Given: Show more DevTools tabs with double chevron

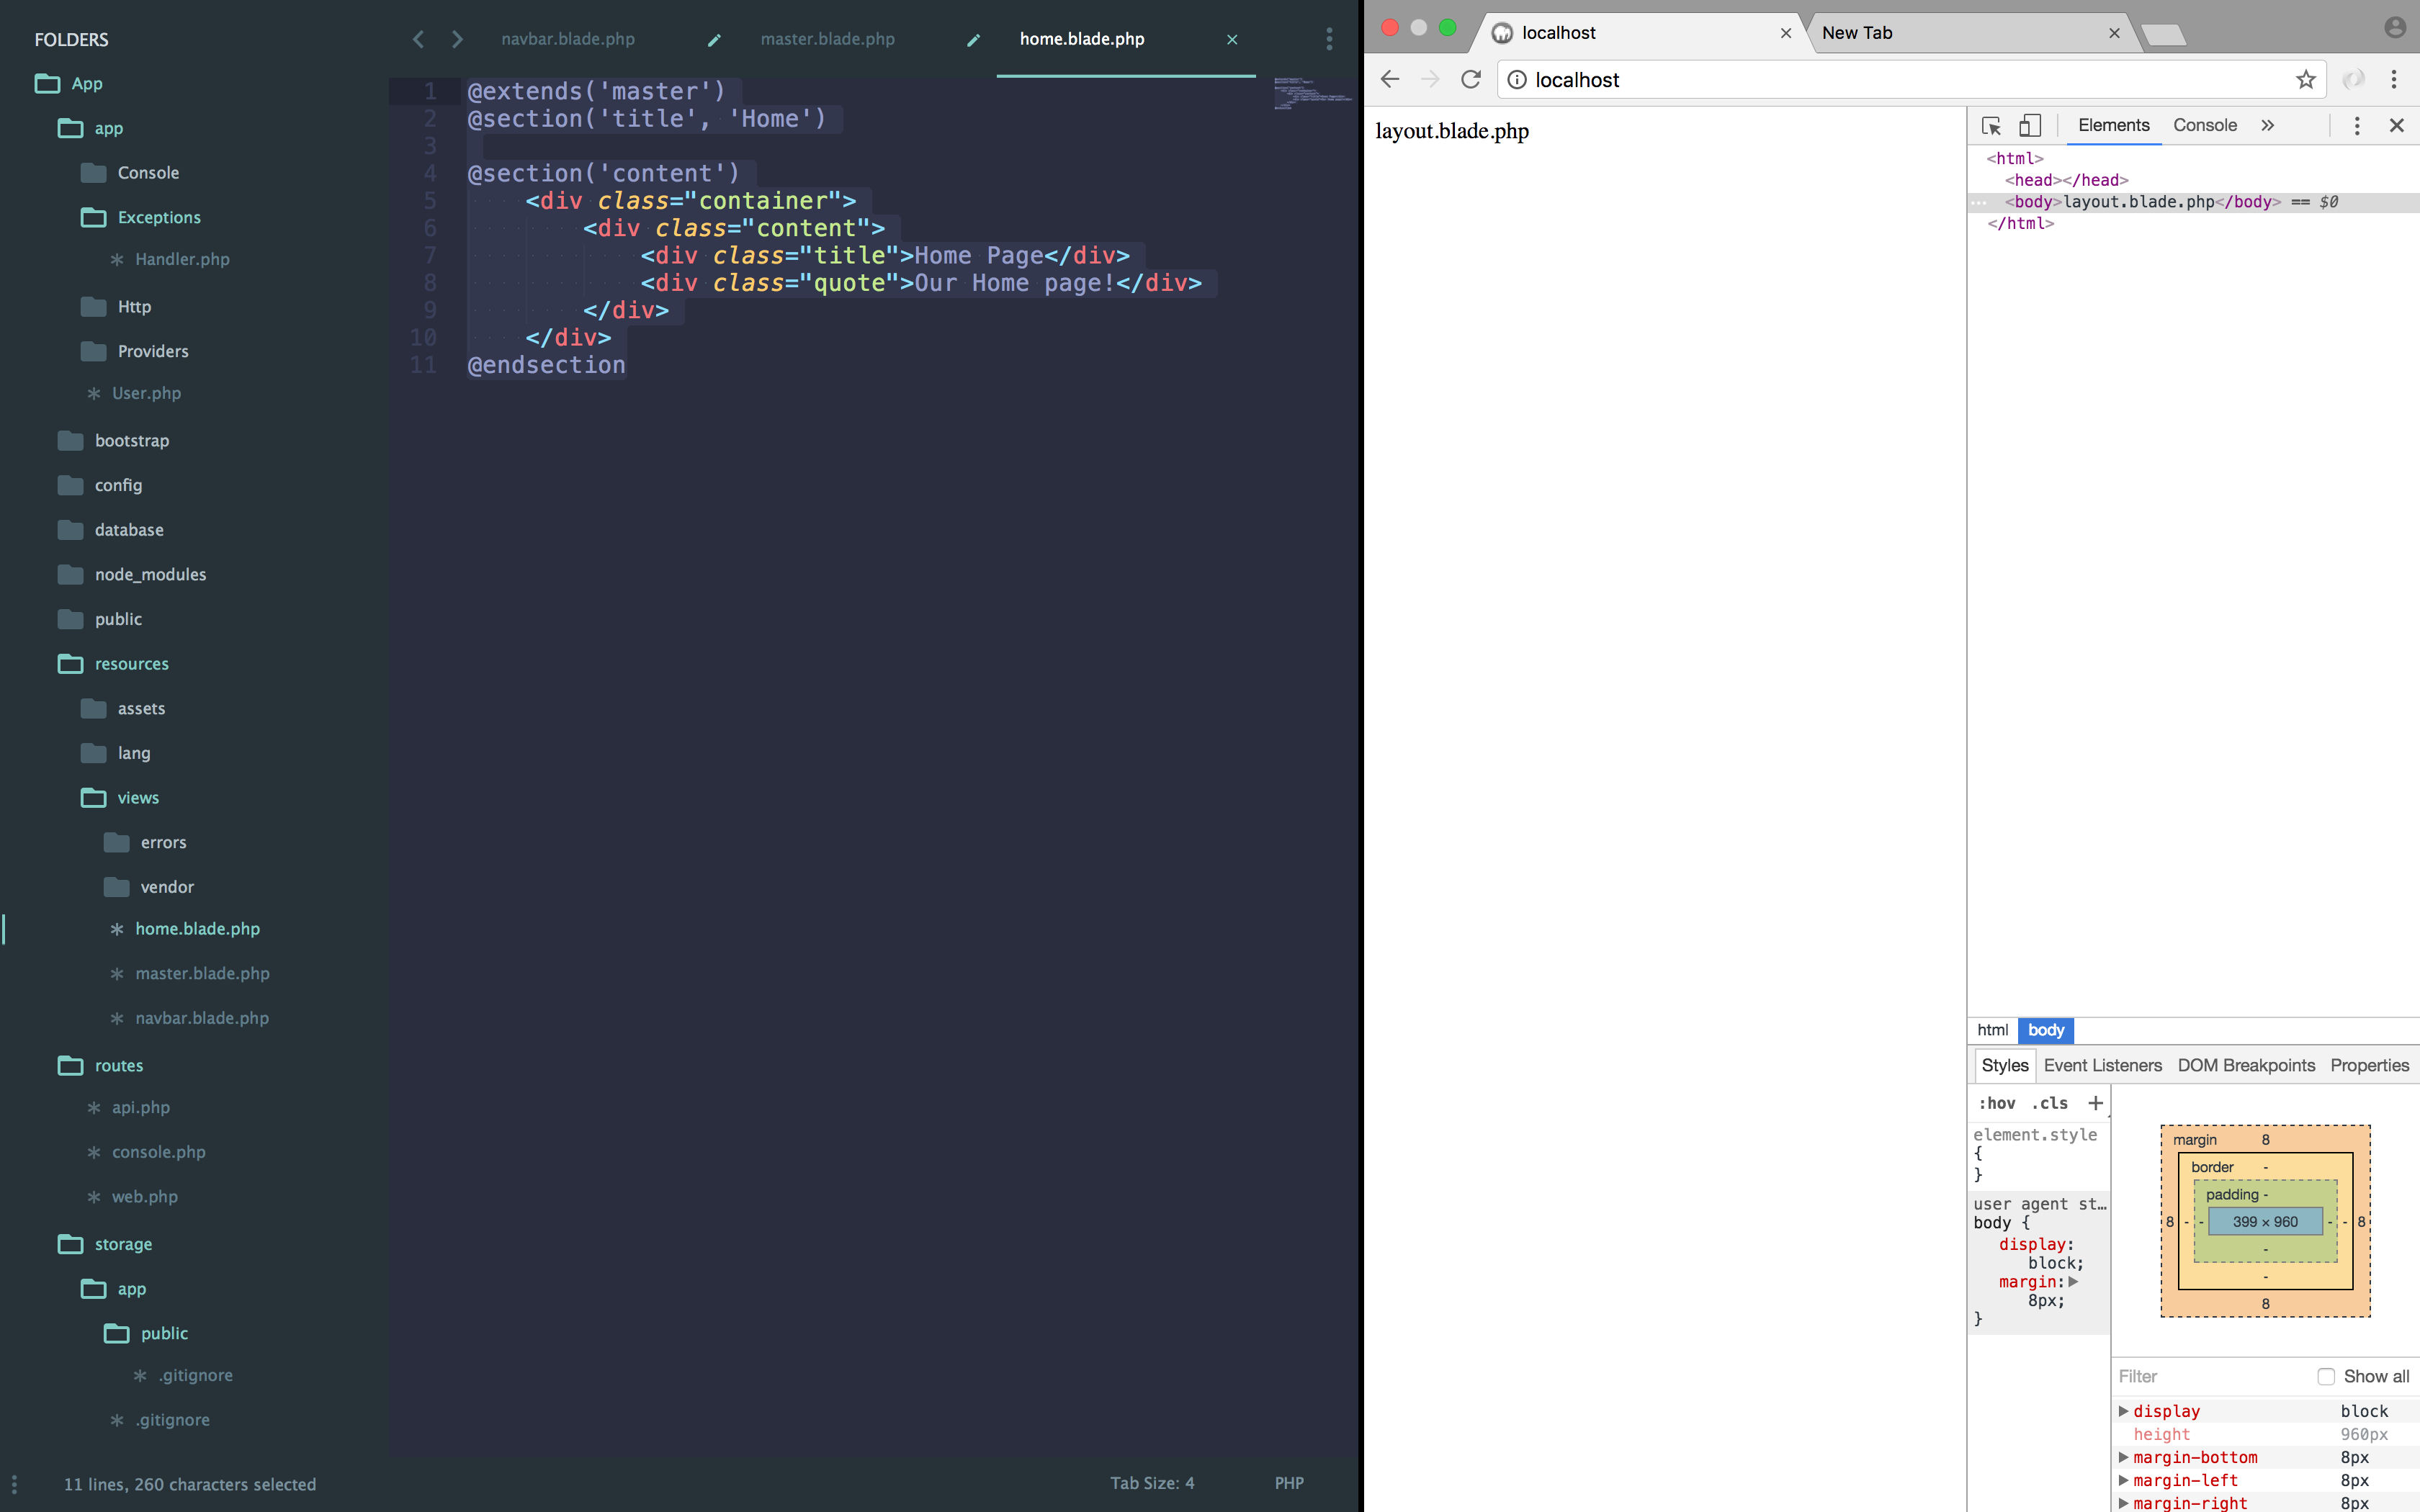Looking at the screenshot, I should point(2267,125).
